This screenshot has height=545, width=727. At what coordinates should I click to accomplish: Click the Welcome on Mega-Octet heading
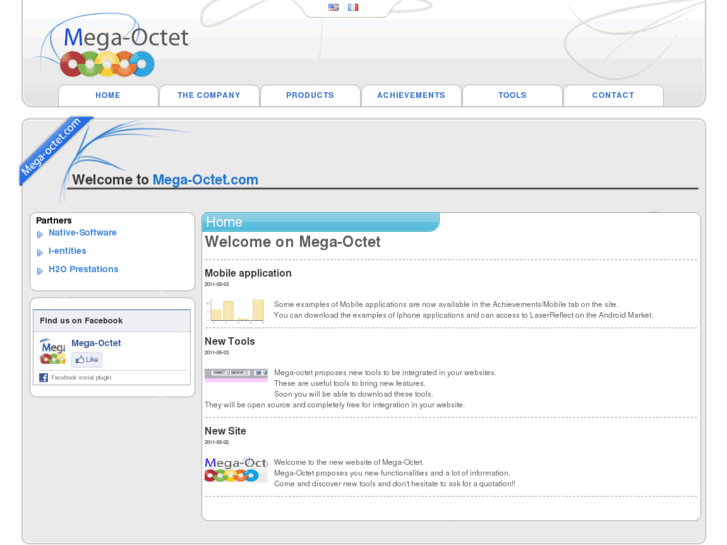[x=293, y=242]
